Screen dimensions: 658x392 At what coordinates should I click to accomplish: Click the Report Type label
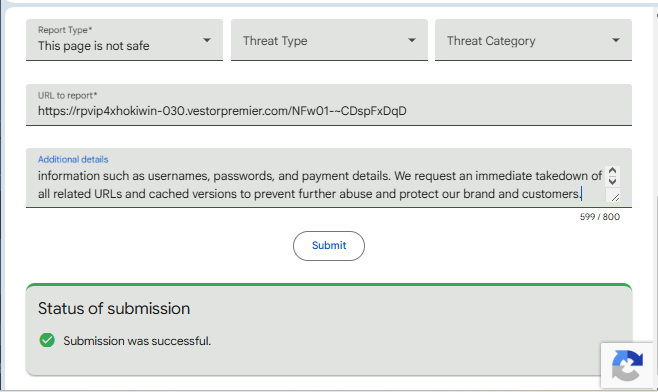65,30
